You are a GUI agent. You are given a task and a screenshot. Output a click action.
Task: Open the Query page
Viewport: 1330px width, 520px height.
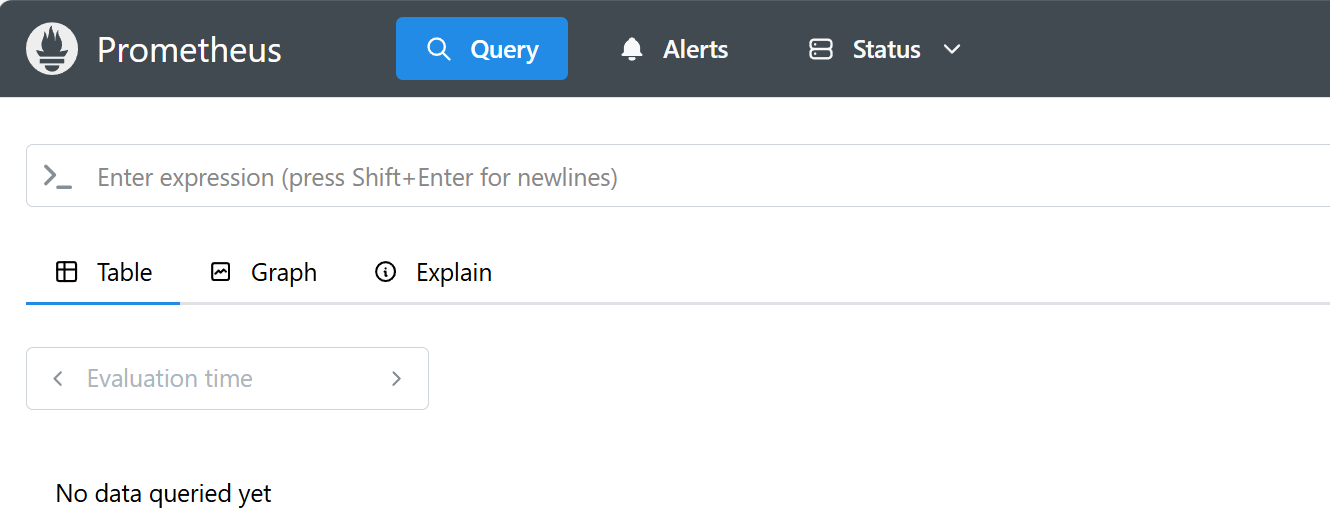[482, 49]
